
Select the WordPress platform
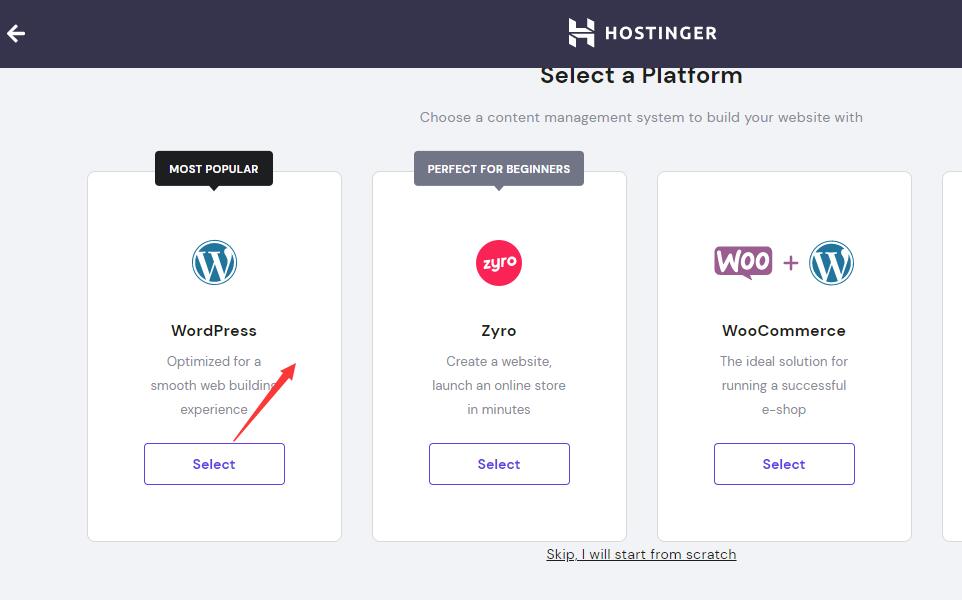coord(214,464)
